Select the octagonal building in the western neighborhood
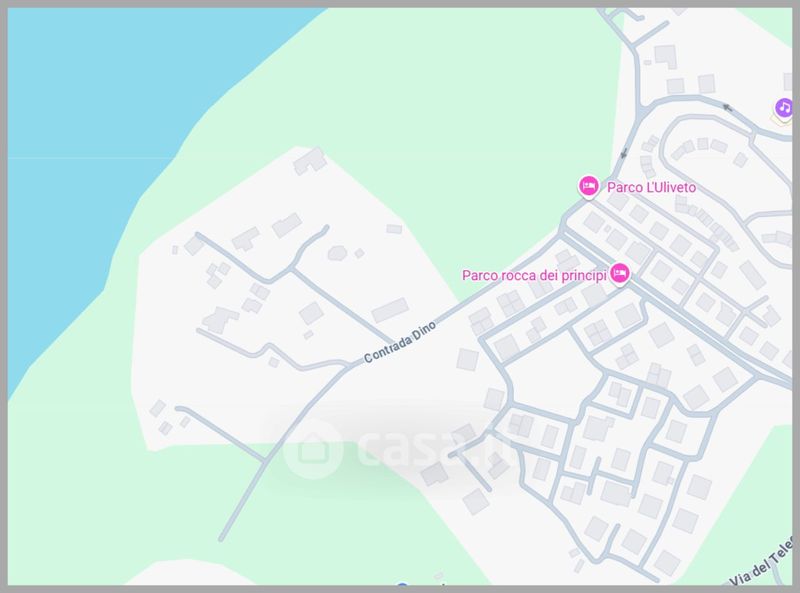Image resolution: width=800 pixels, height=593 pixels. coord(337,252)
